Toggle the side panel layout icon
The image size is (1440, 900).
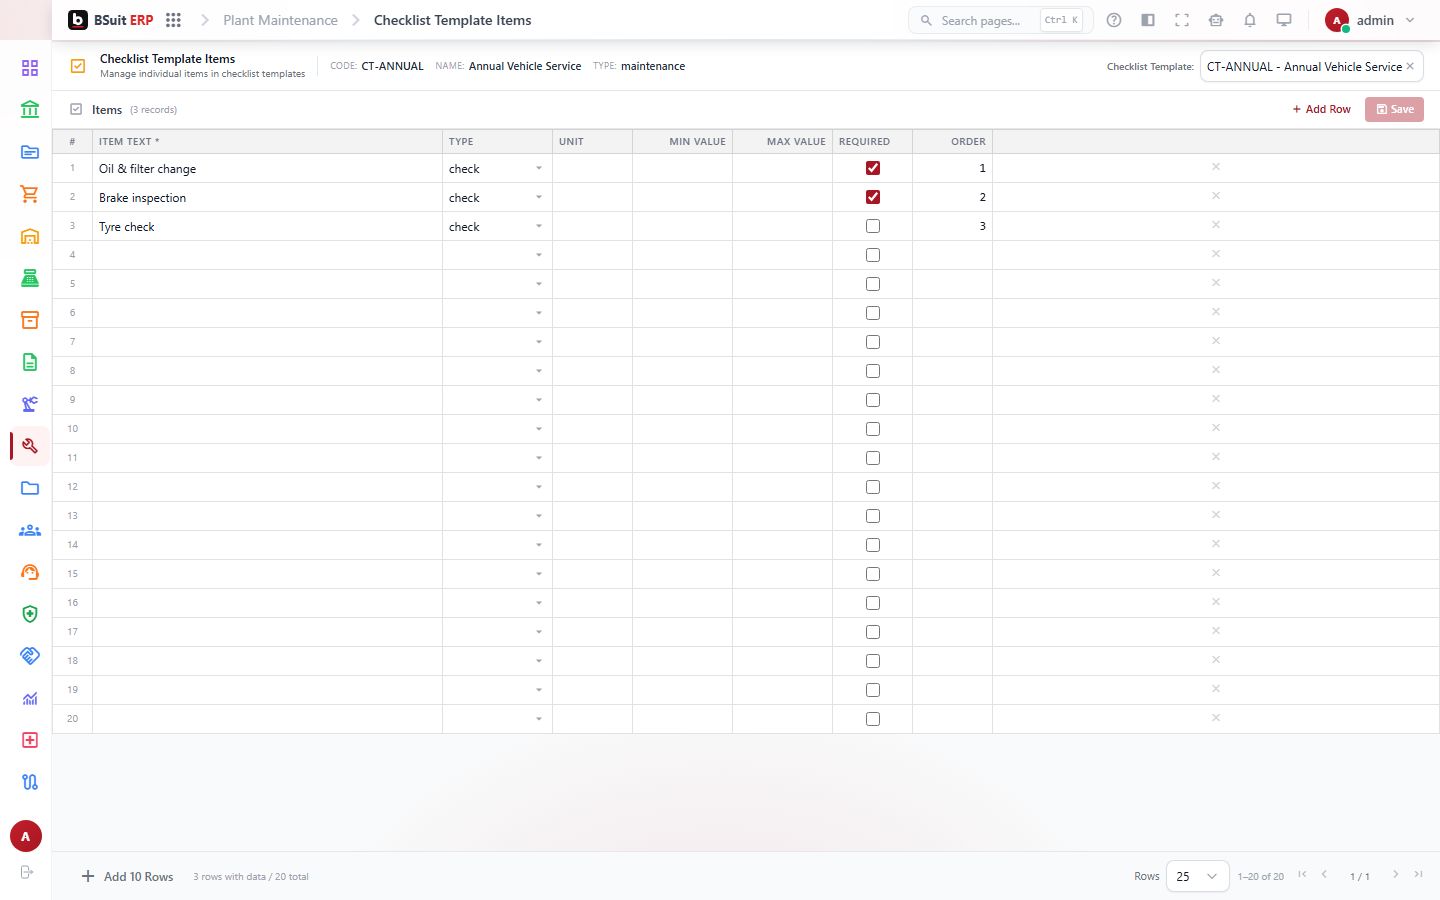(1148, 20)
